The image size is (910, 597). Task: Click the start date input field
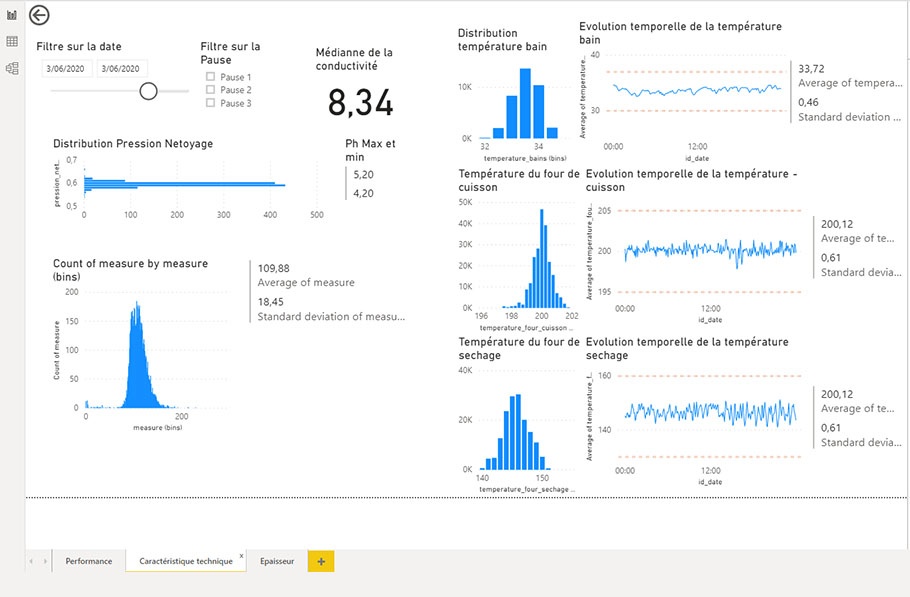(x=67, y=69)
